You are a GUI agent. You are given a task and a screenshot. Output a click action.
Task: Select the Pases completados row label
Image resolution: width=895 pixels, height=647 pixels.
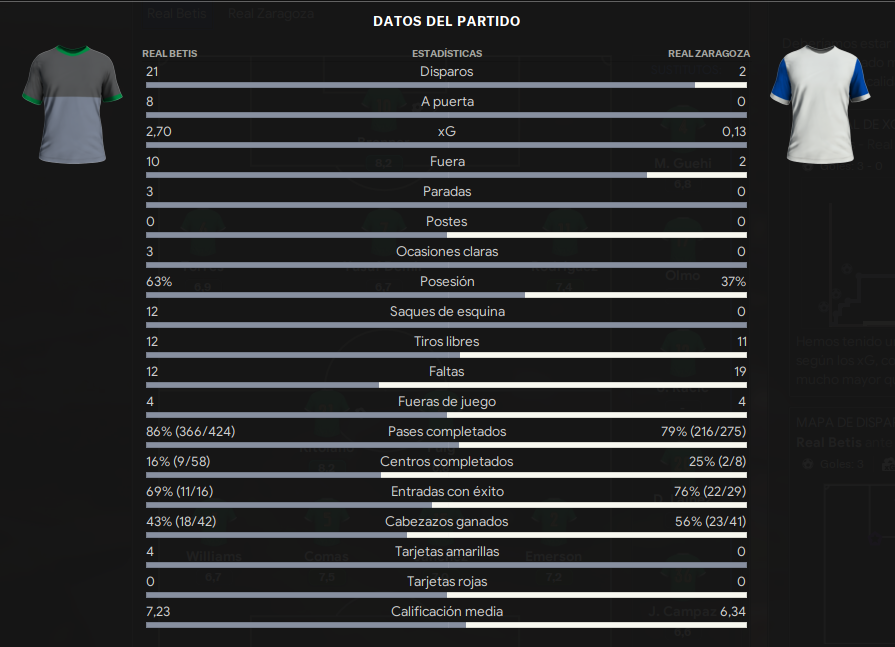[x=446, y=432]
